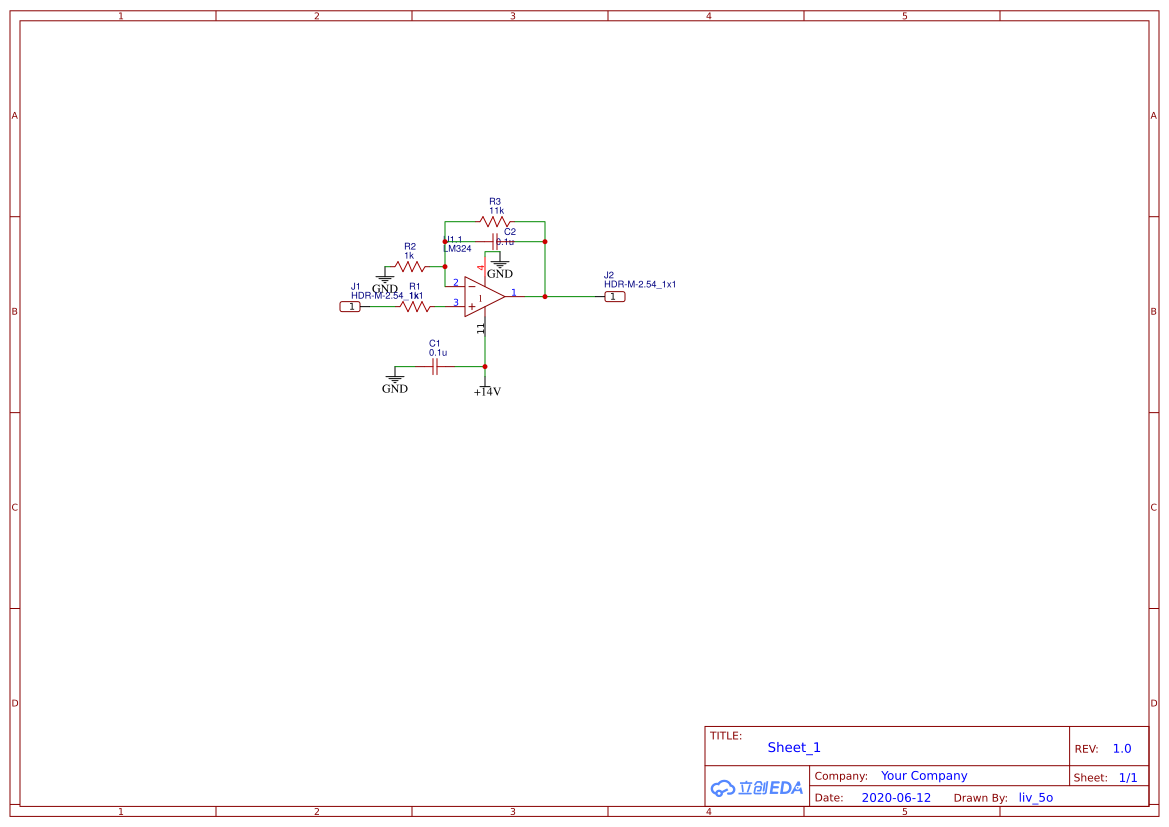
Task: Click the 1k value under R2
Action: click(409, 256)
